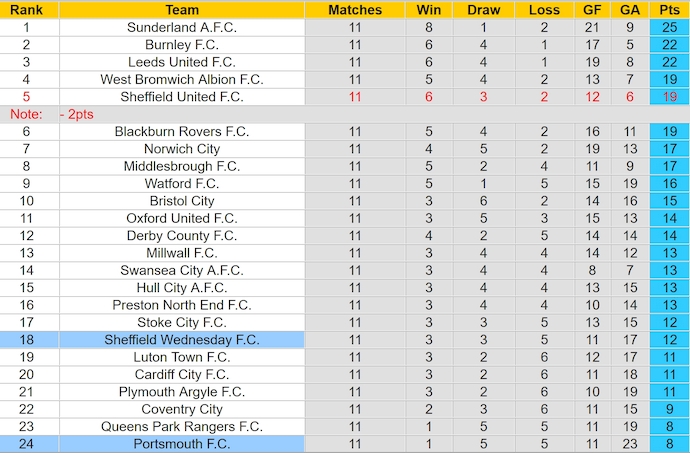Click the highlighted rank 18 cell
This screenshot has height=453, width=690.
26,340
